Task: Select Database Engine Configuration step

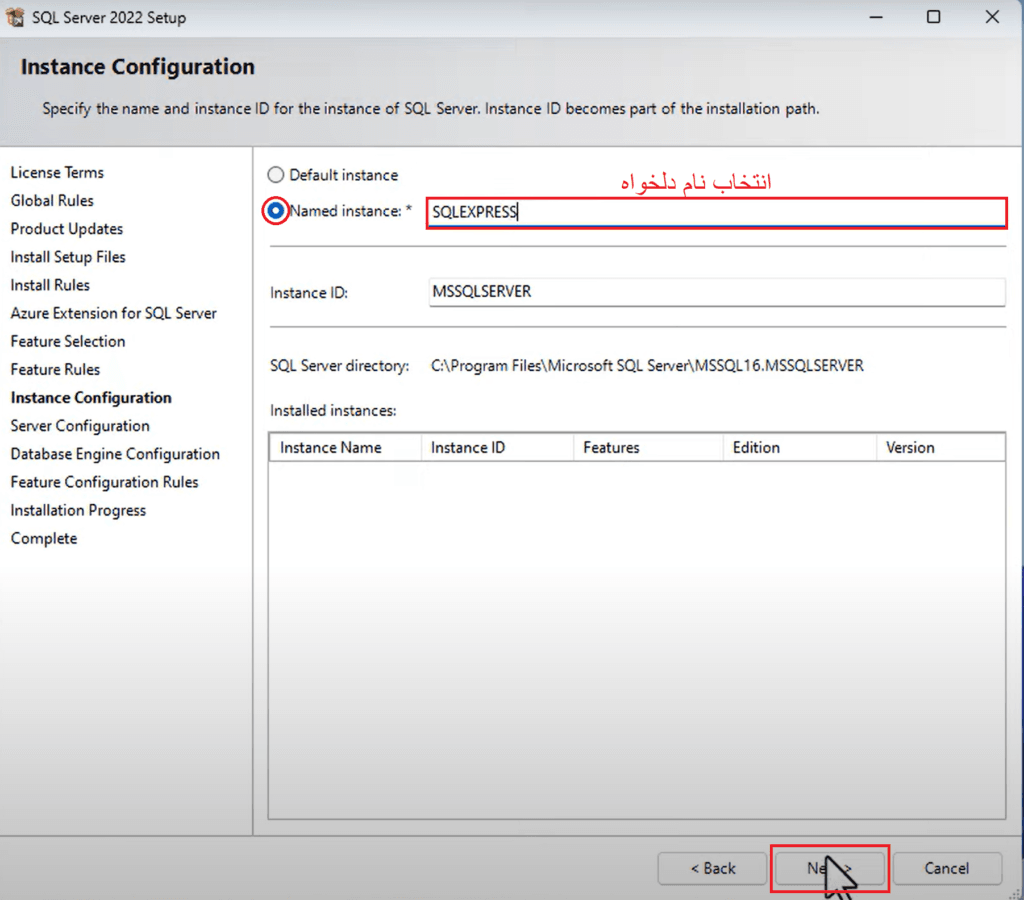Action: click(115, 453)
